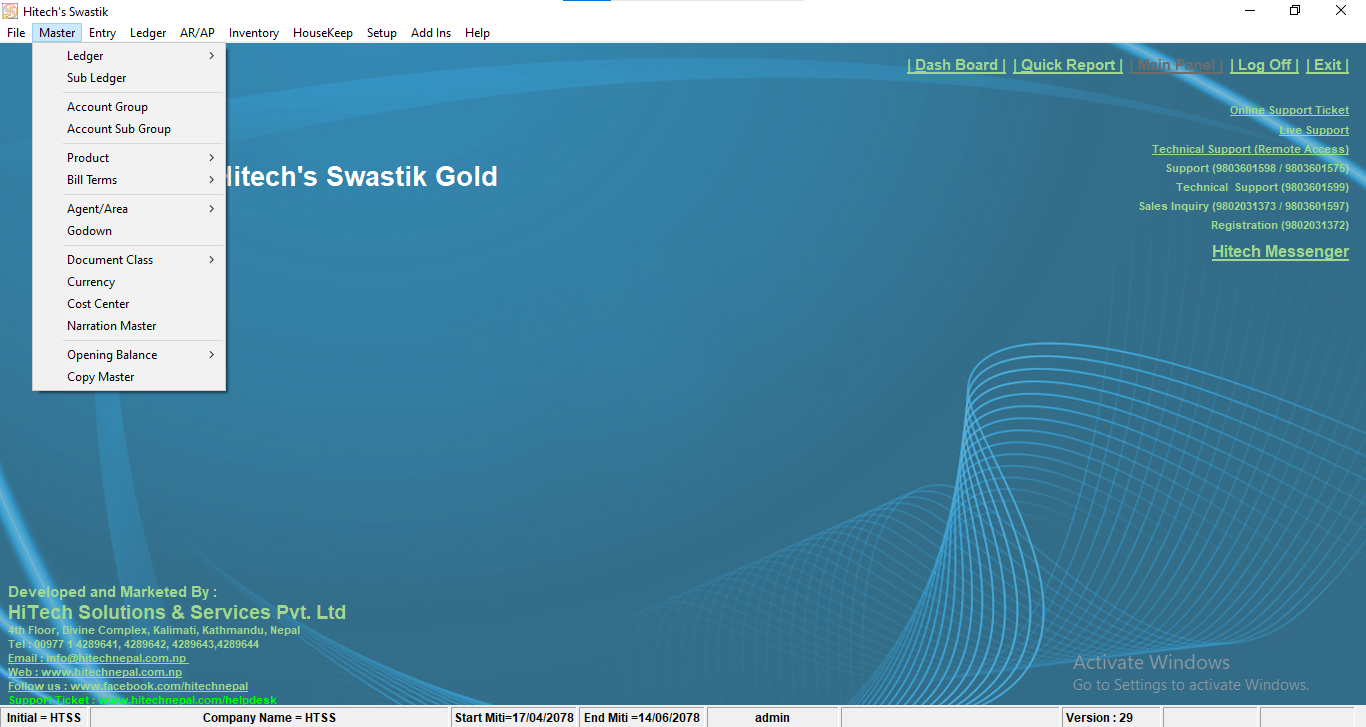Open the Inventory menu
This screenshot has width=1366, height=727.
pyautogui.click(x=253, y=33)
